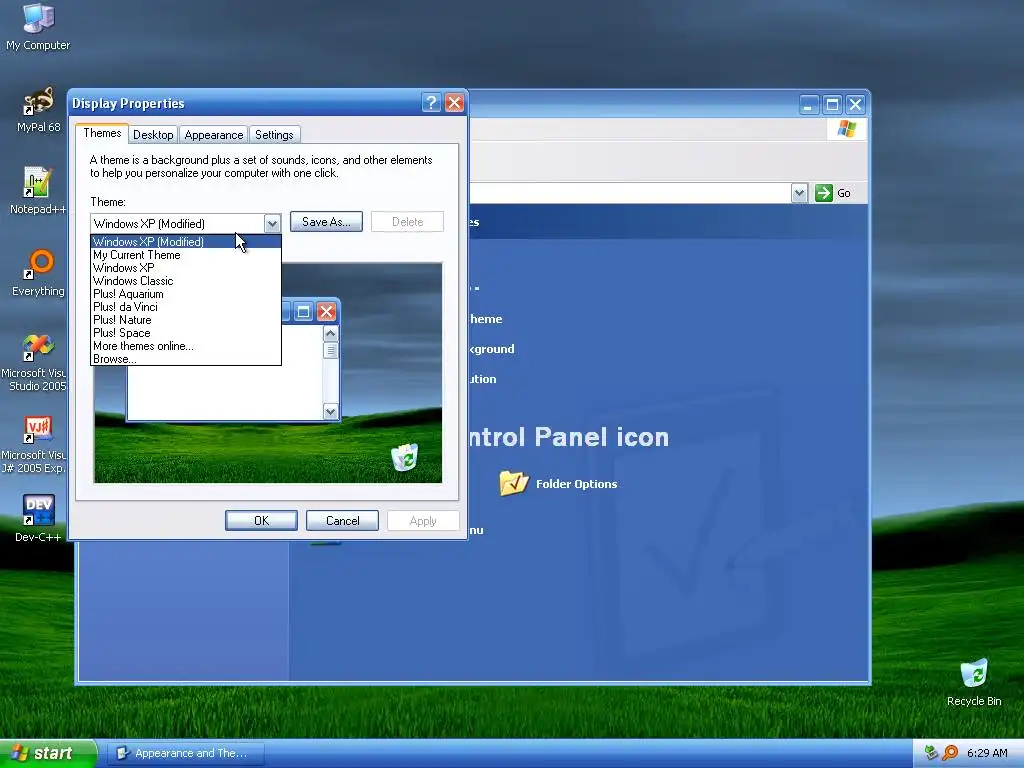Click the Apply button

(x=423, y=520)
